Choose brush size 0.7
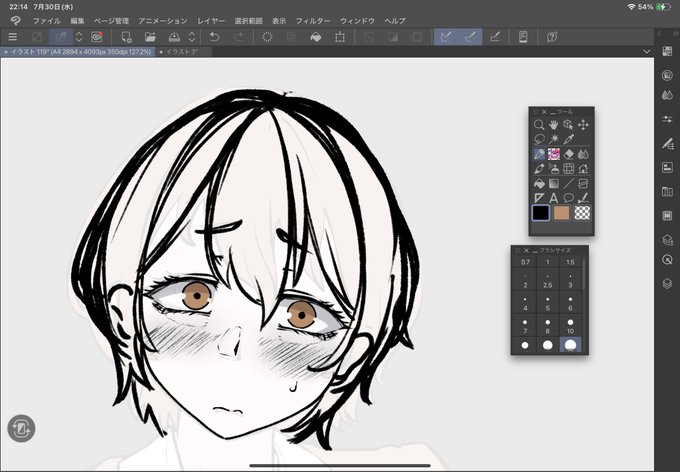This screenshot has height=472, width=680. tap(525, 262)
